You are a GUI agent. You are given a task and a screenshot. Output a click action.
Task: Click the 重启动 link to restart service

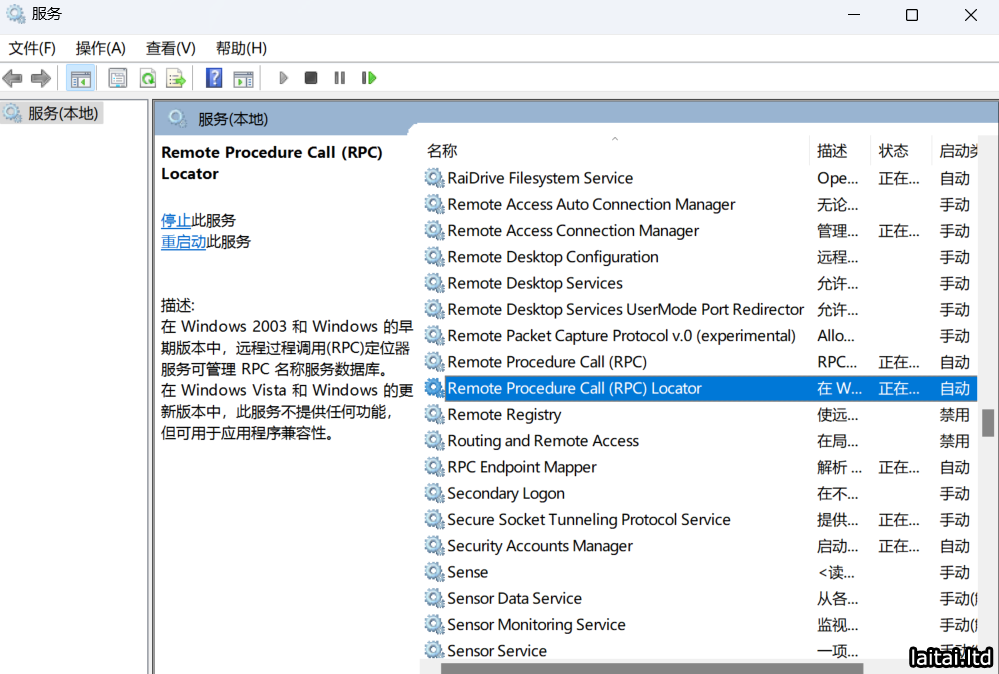click(183, 242)
